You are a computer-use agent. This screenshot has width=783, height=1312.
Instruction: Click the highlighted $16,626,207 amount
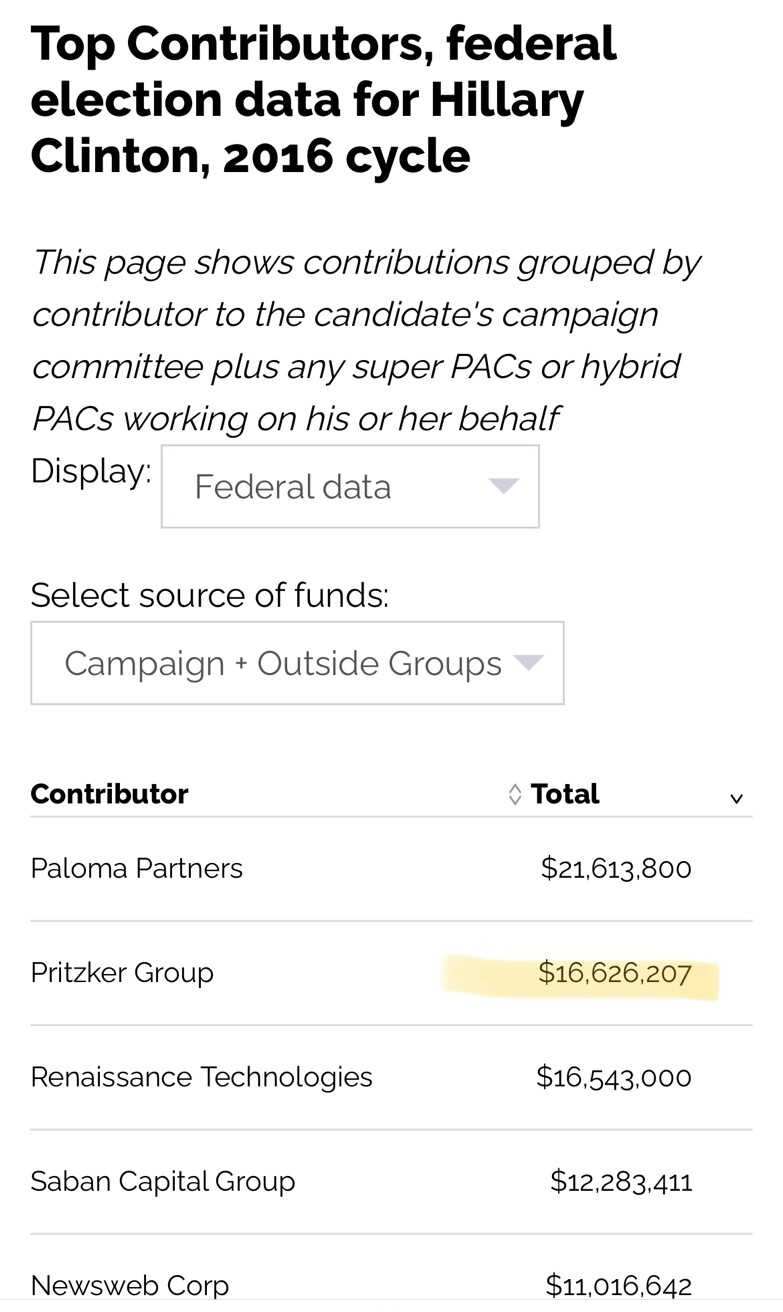click(x=615, y=973)
